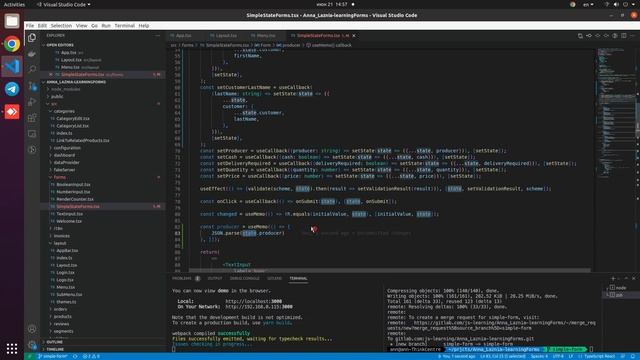Switch to the Debug Console tab

[244, 278]
